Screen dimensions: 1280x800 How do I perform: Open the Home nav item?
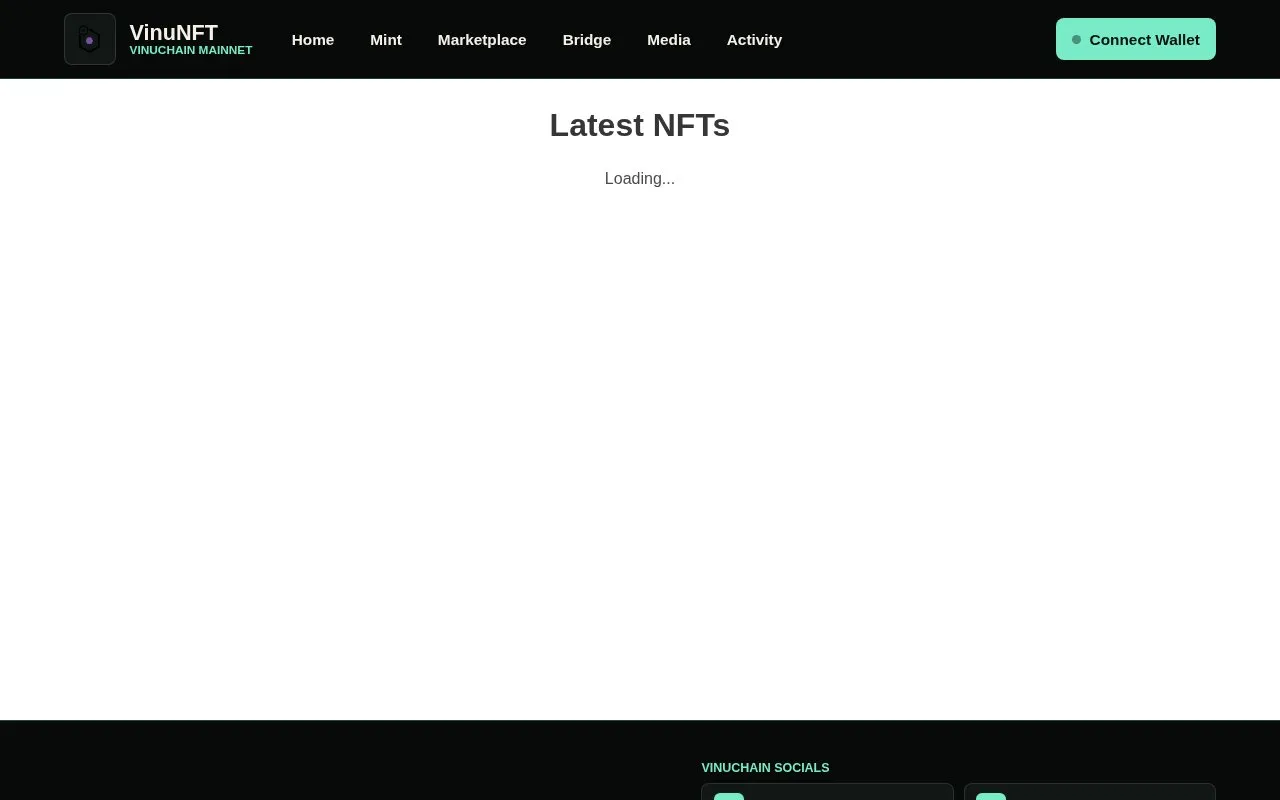[313, 40]
